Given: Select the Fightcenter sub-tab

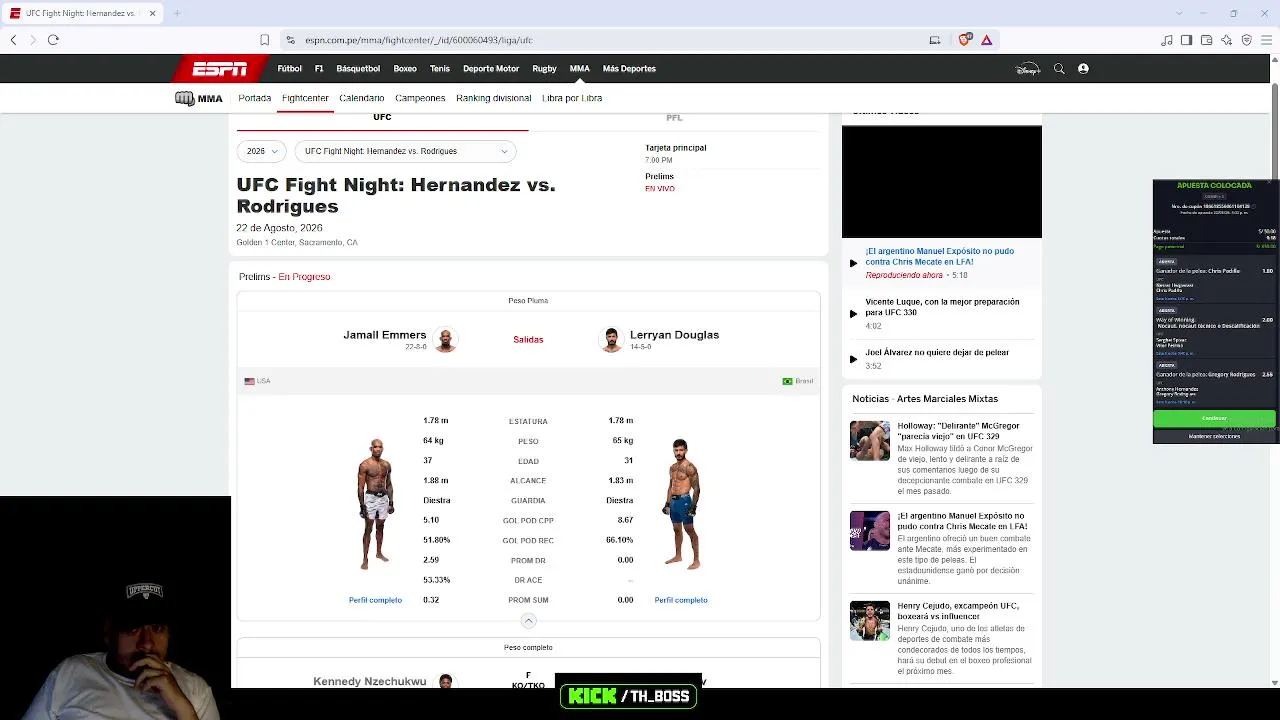Looking at the screenshot, I should (x=305, y=98).
